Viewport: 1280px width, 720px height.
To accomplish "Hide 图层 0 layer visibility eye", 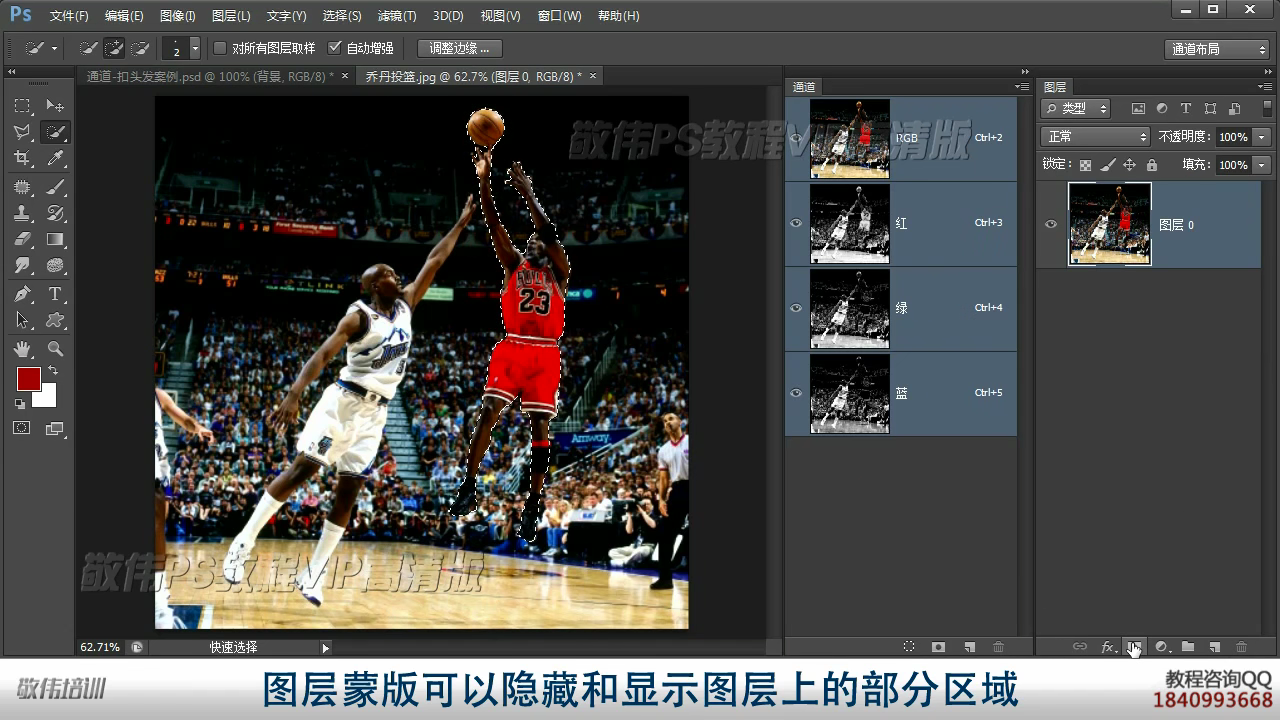I will [x=1051, y=224].
